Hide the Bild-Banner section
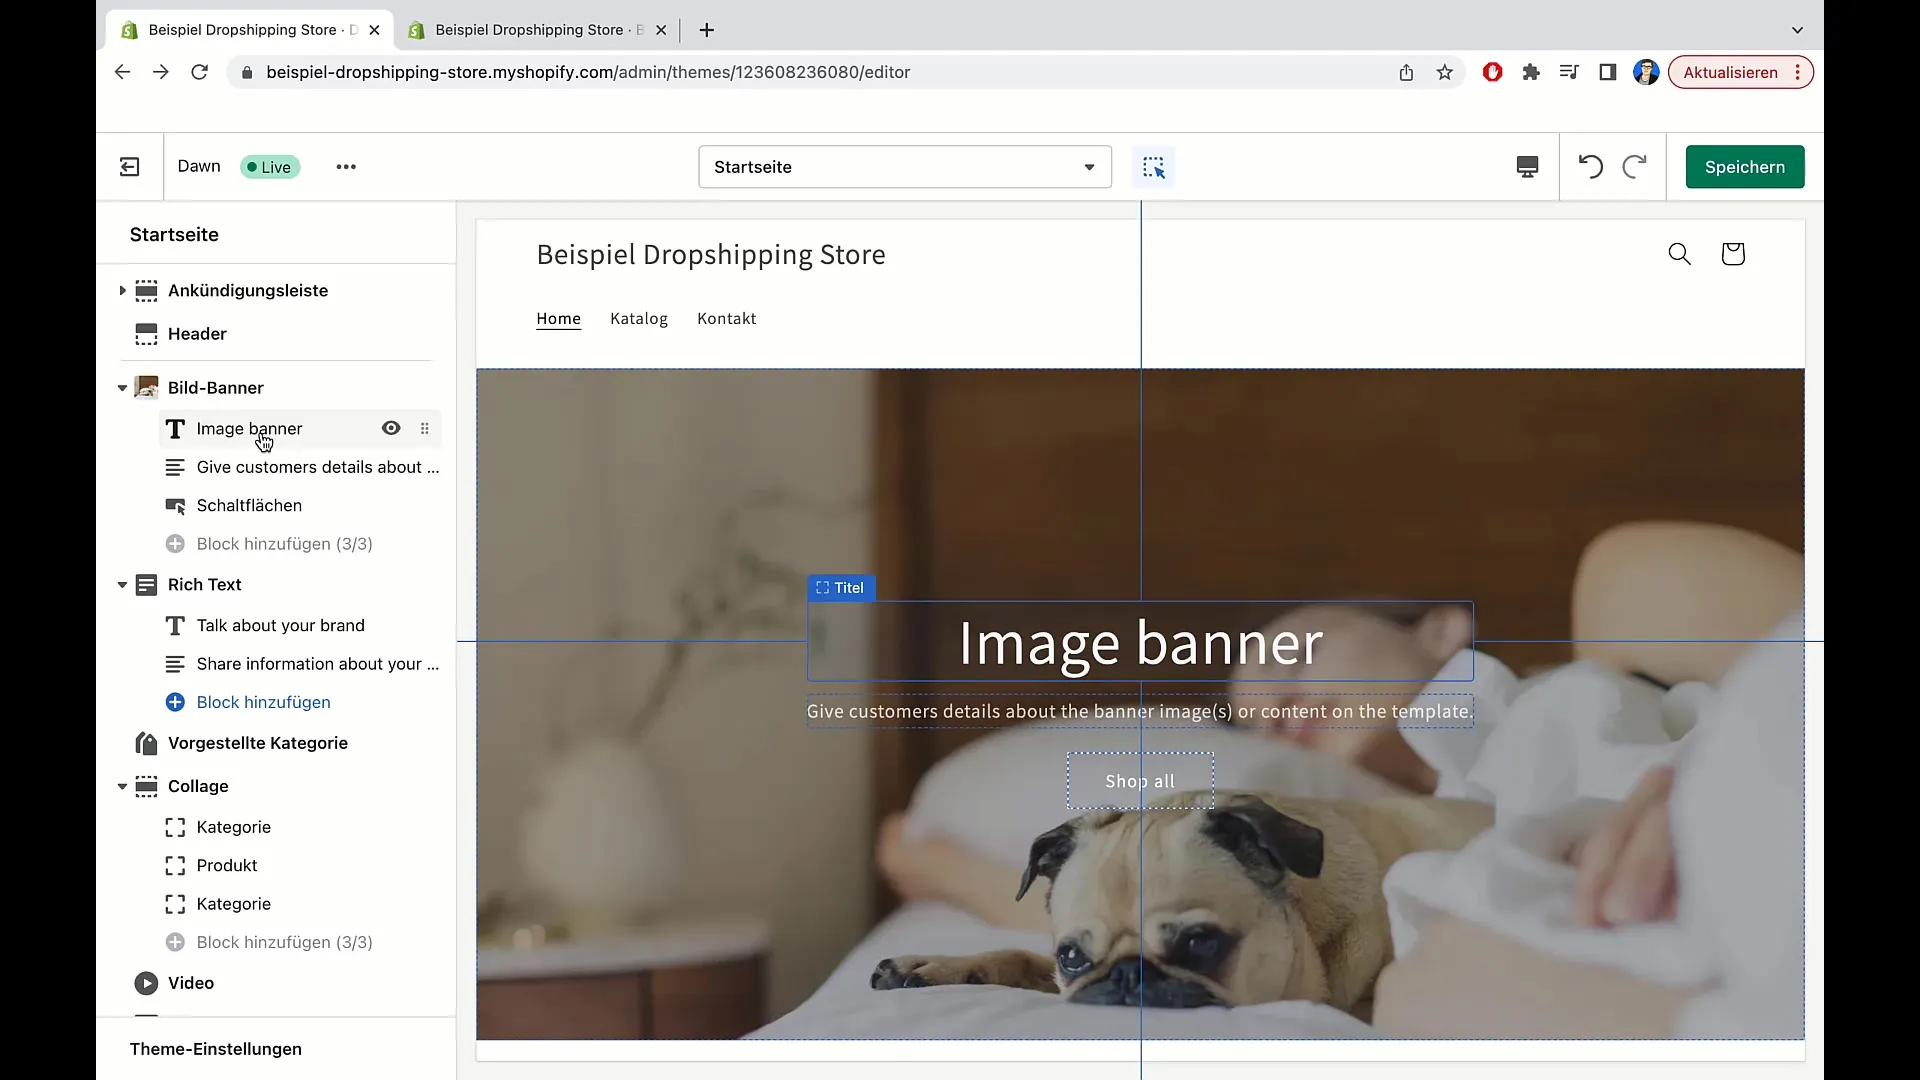The height and width of the screenshot is (1080, 1920). pyautogui.click(x=392, y=386)
